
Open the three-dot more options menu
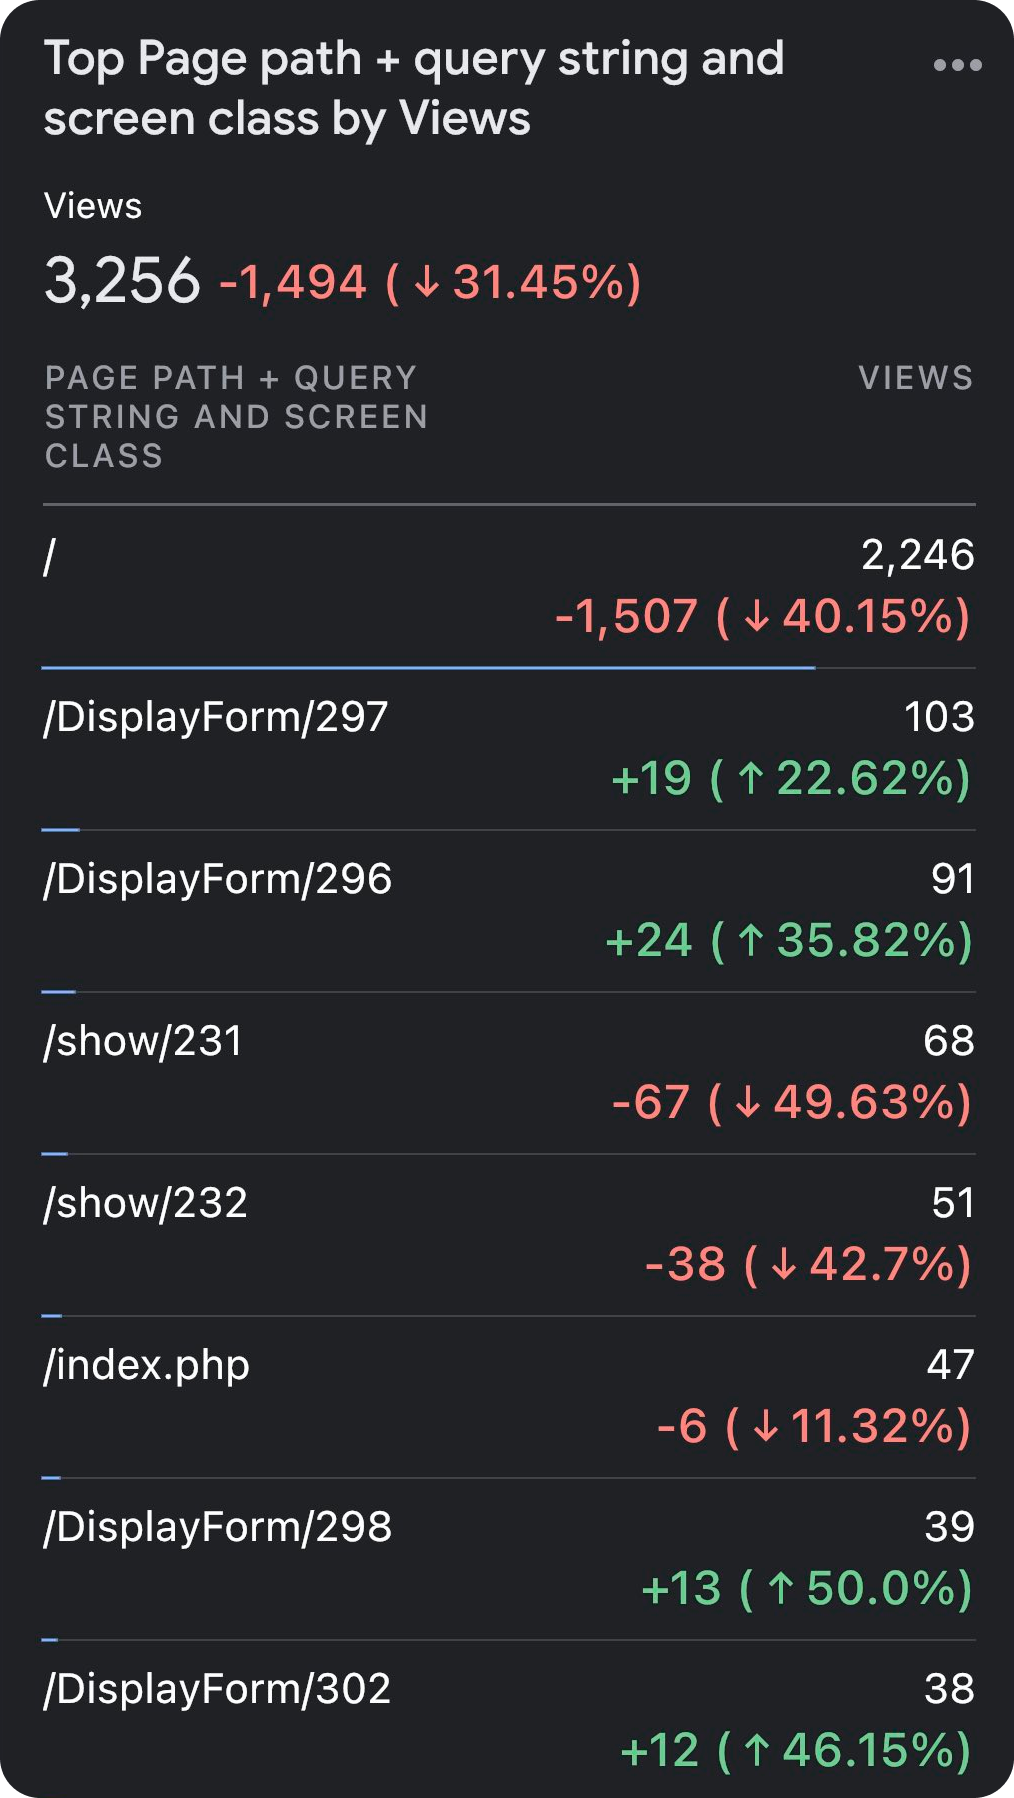point(957,65)
